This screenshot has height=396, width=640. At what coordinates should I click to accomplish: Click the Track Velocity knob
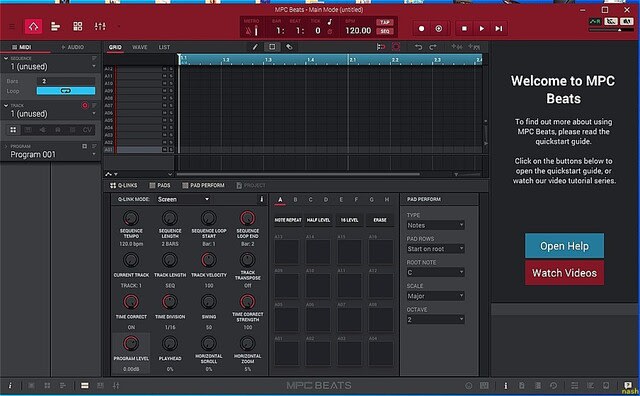pyautogui.click(x=209, y=260)
